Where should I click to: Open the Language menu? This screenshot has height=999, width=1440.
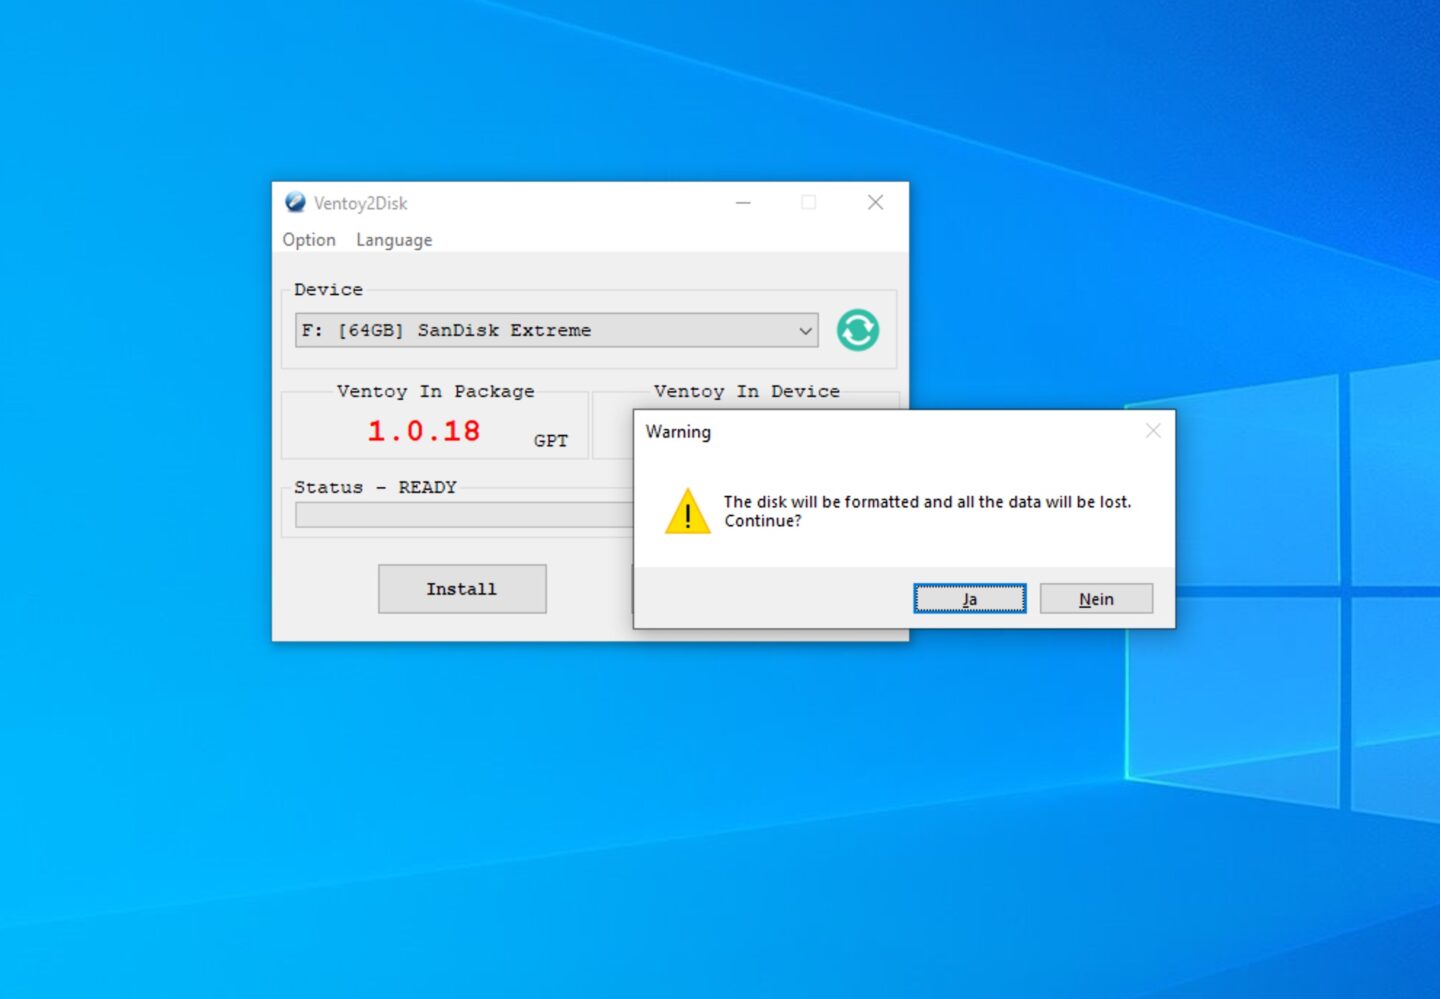[394, 240]
